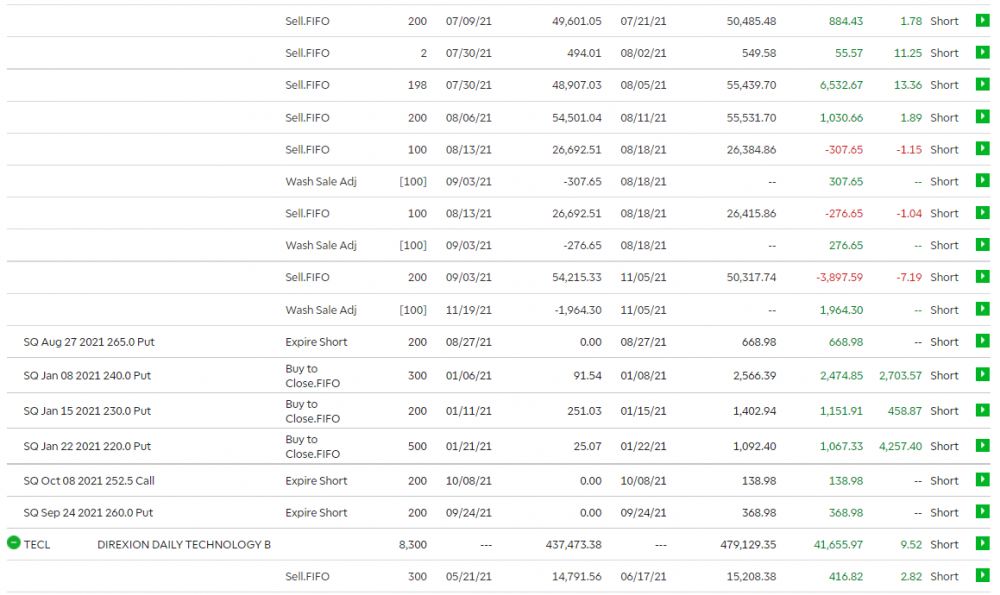Viewport: 1000px width, 595px height.
Task: Click green arrow for SQ Oct 08 252.5 Call
Action: tap(981, 481)
